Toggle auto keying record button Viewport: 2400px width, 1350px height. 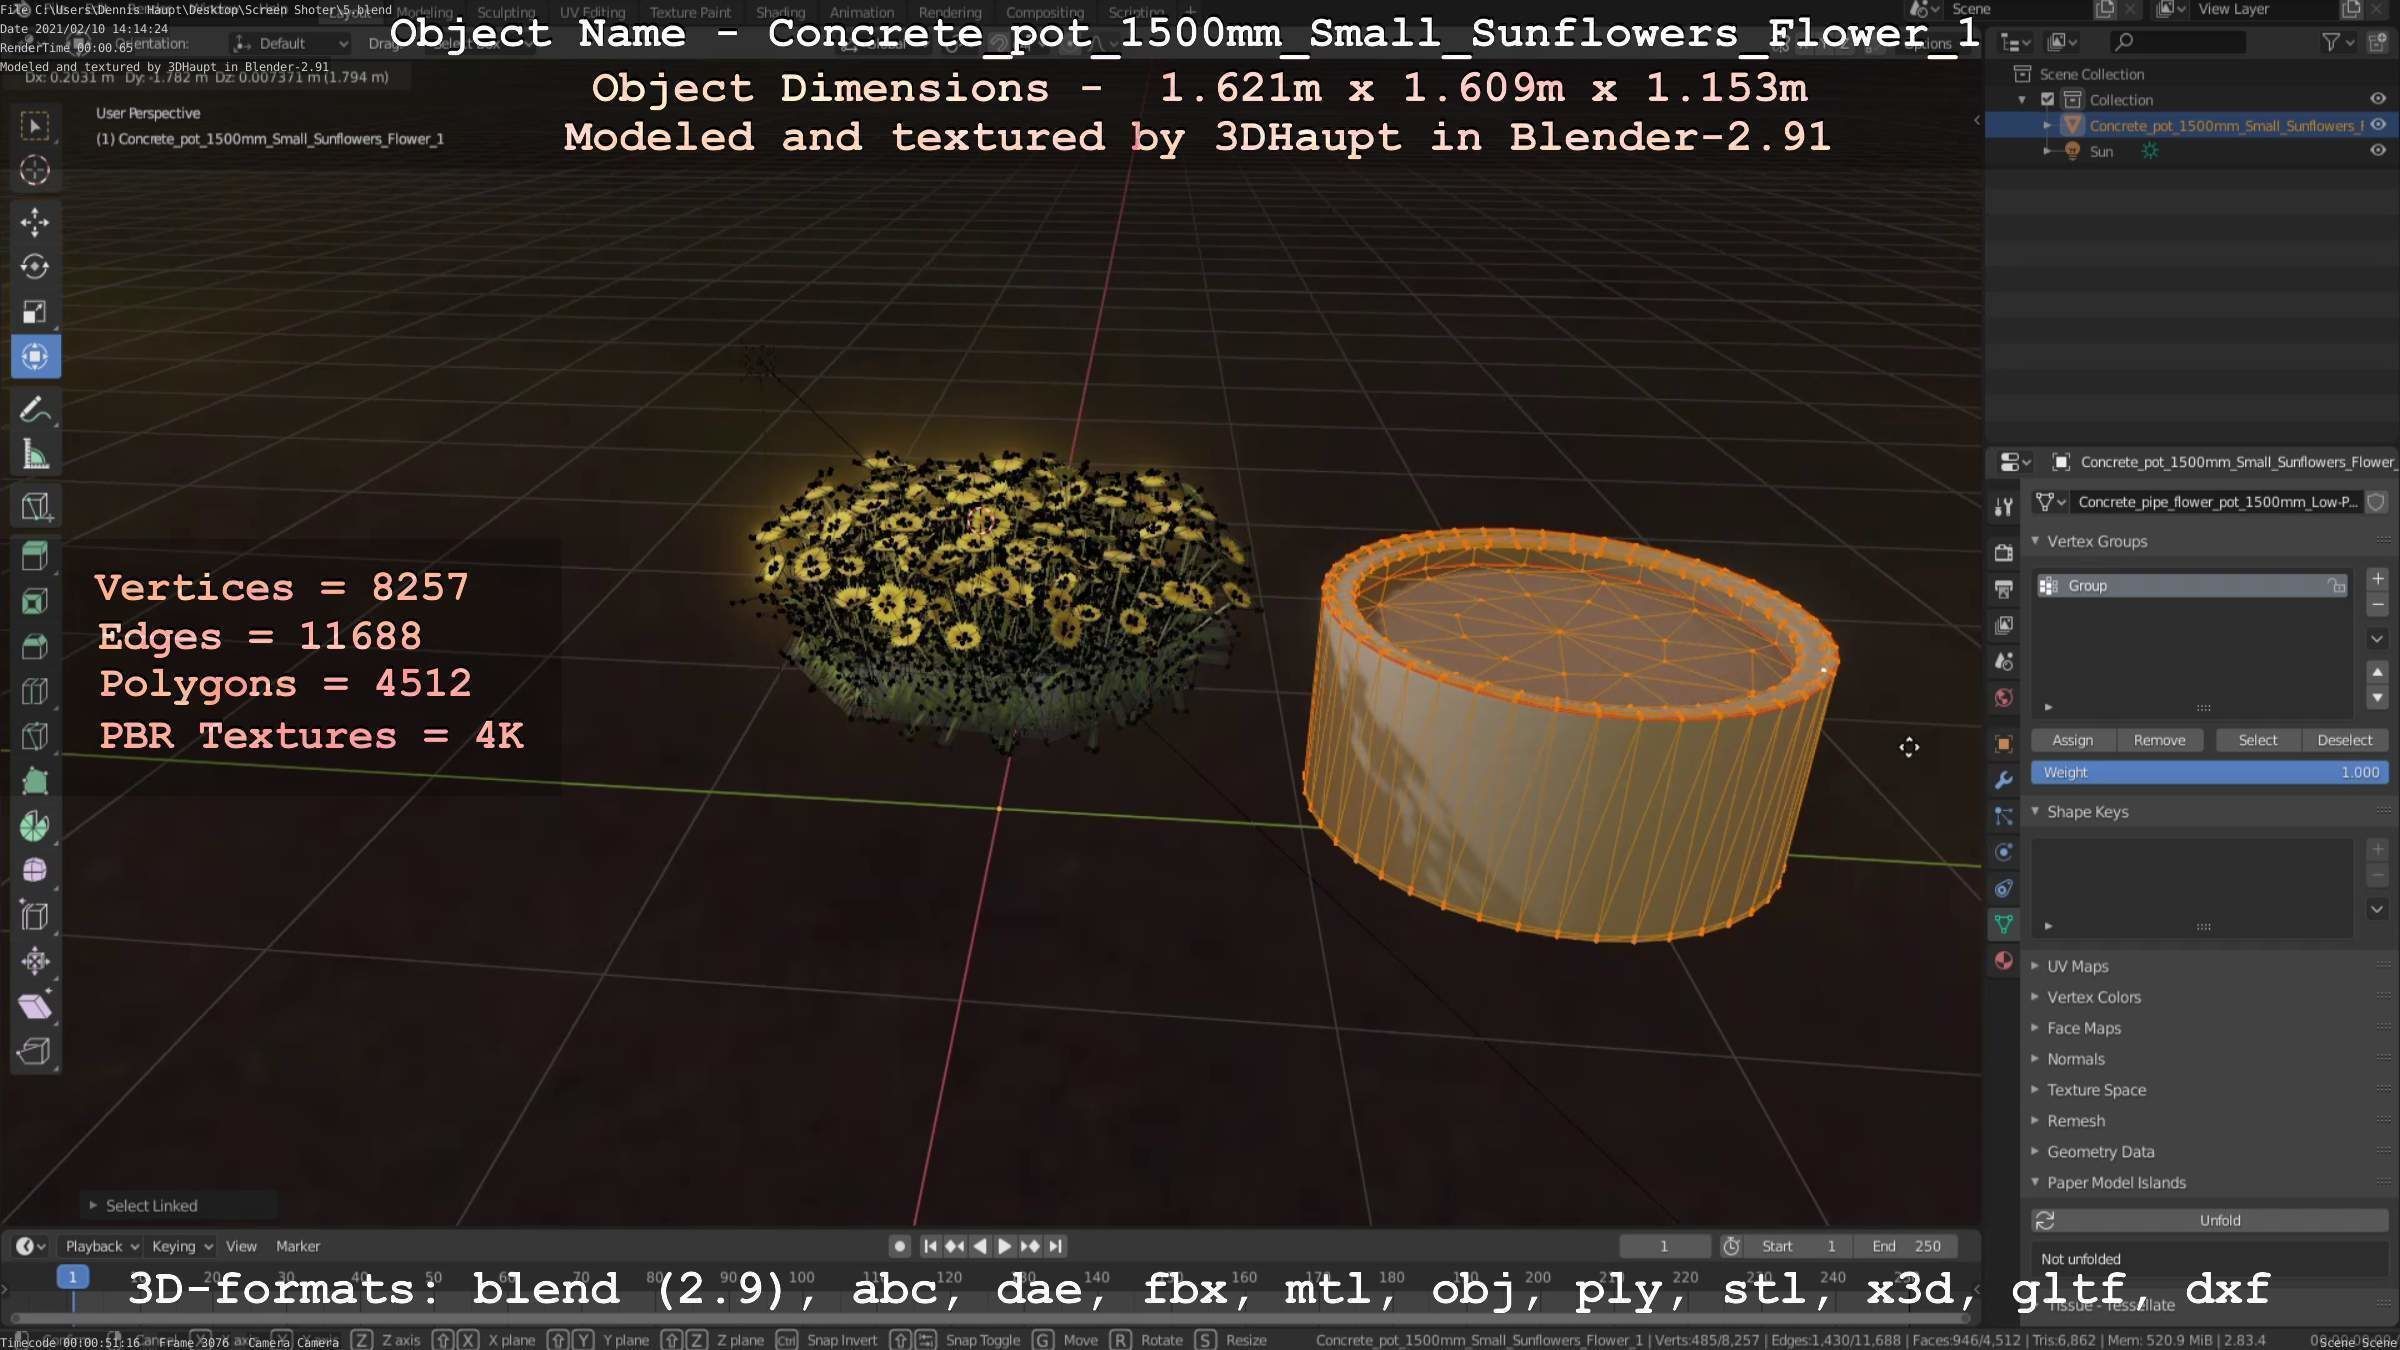[x=899, y=1246]
